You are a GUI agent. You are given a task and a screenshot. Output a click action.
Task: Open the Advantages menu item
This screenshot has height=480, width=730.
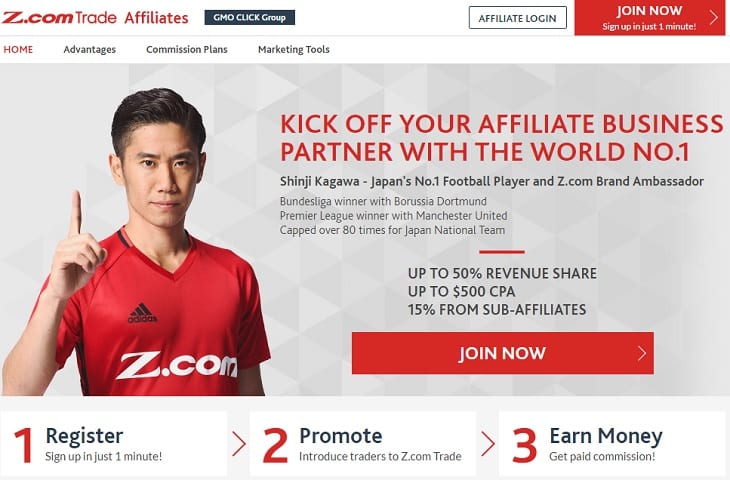(90, 49)
